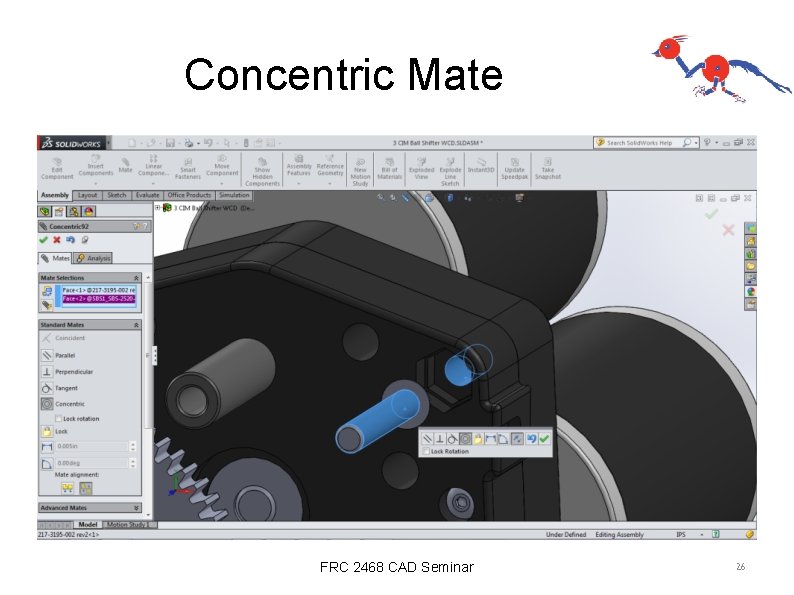Select the Mate tool in the ribbon
Image resolution: width=794 pixels, height=595 pixels.
point(125,165)
